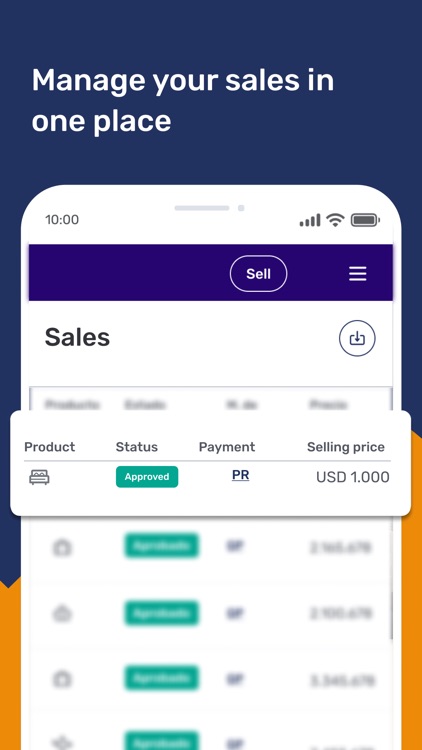Image resolution: width=422 pixels, height=750 pixels.
Task: Click the Product column header
Action: (50, 447)
